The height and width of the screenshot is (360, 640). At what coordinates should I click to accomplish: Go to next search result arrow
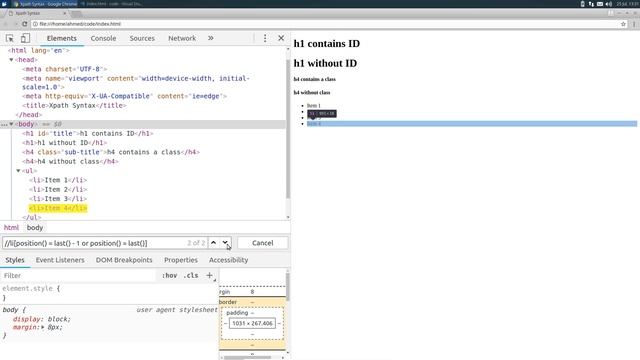tap(225, 243)
